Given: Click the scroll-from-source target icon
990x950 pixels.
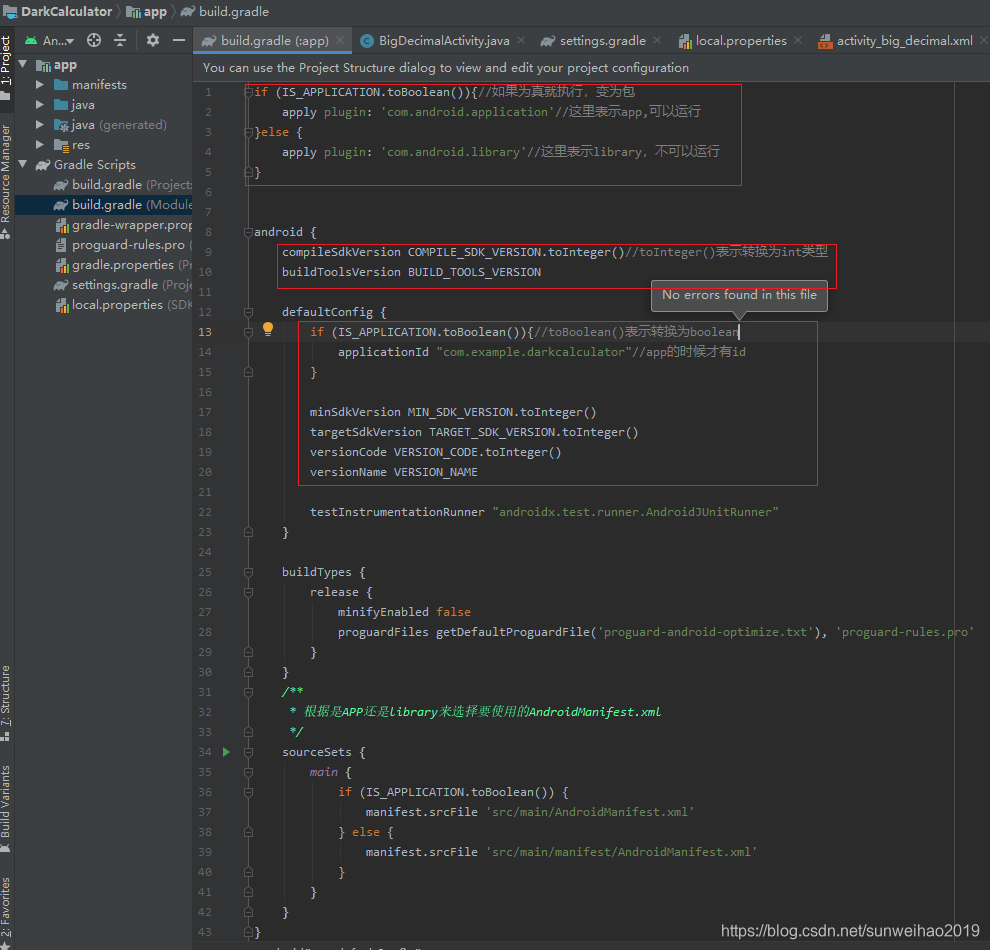Looking at the screenshot, I should click(94, 40).
